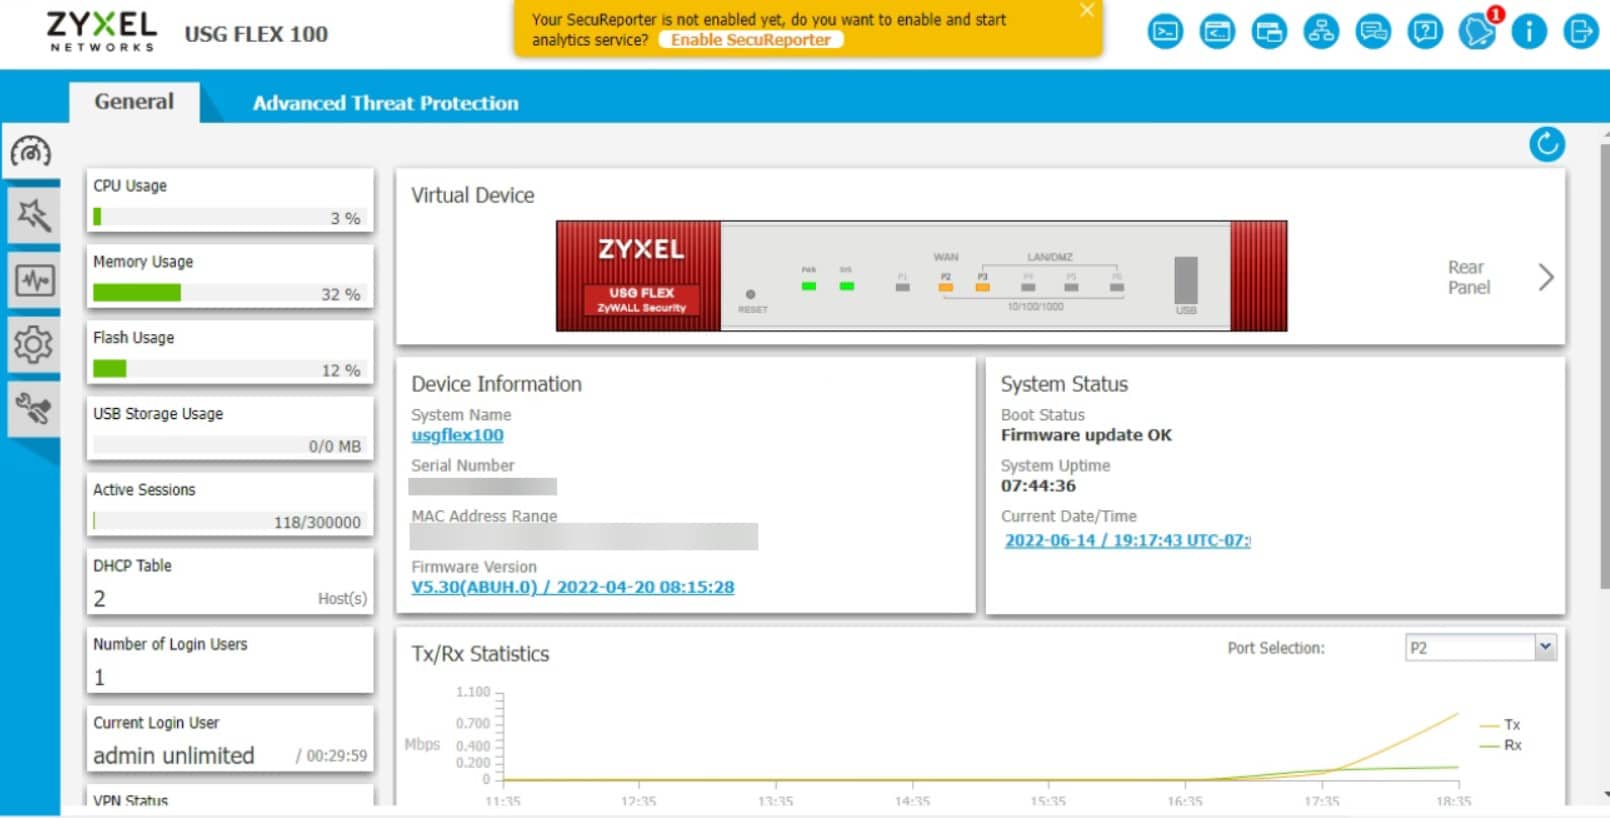Click the Rear Panel label

click(1469, 277)
